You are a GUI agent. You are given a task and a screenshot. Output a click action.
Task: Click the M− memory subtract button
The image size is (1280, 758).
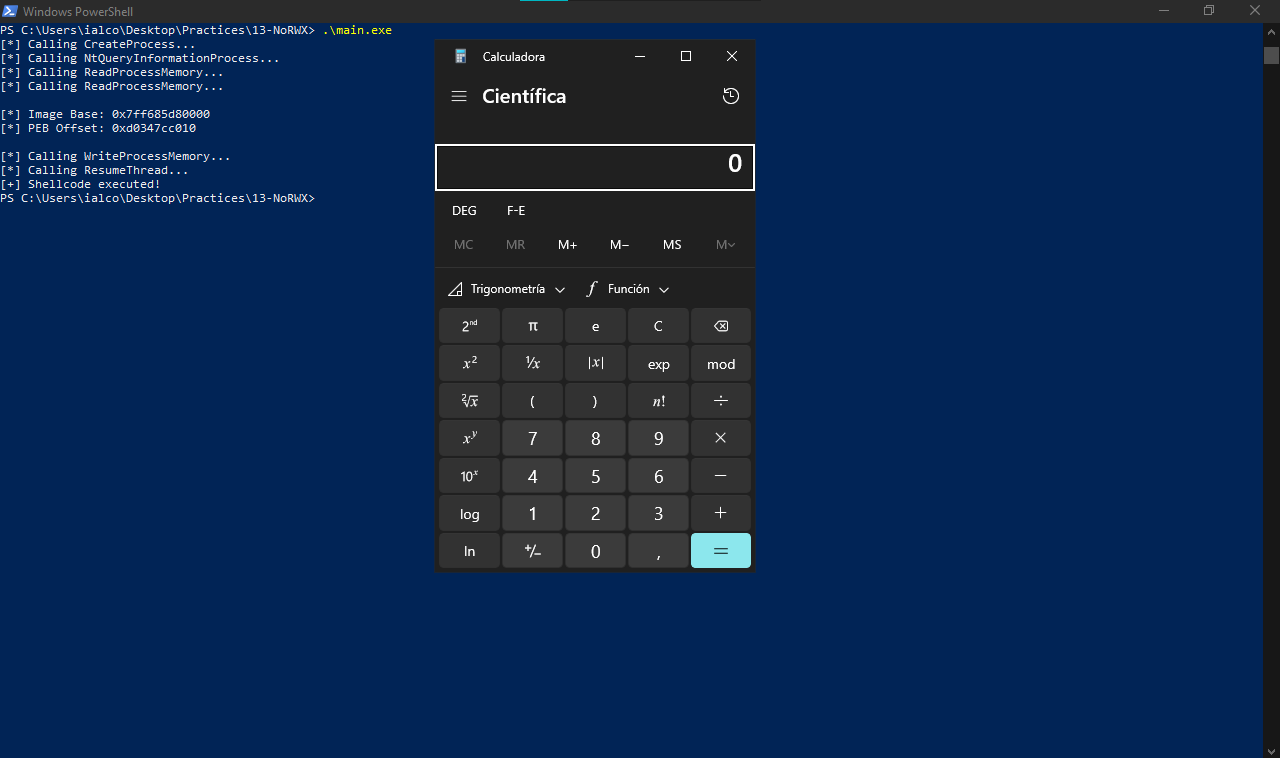(x=620, y=245)
